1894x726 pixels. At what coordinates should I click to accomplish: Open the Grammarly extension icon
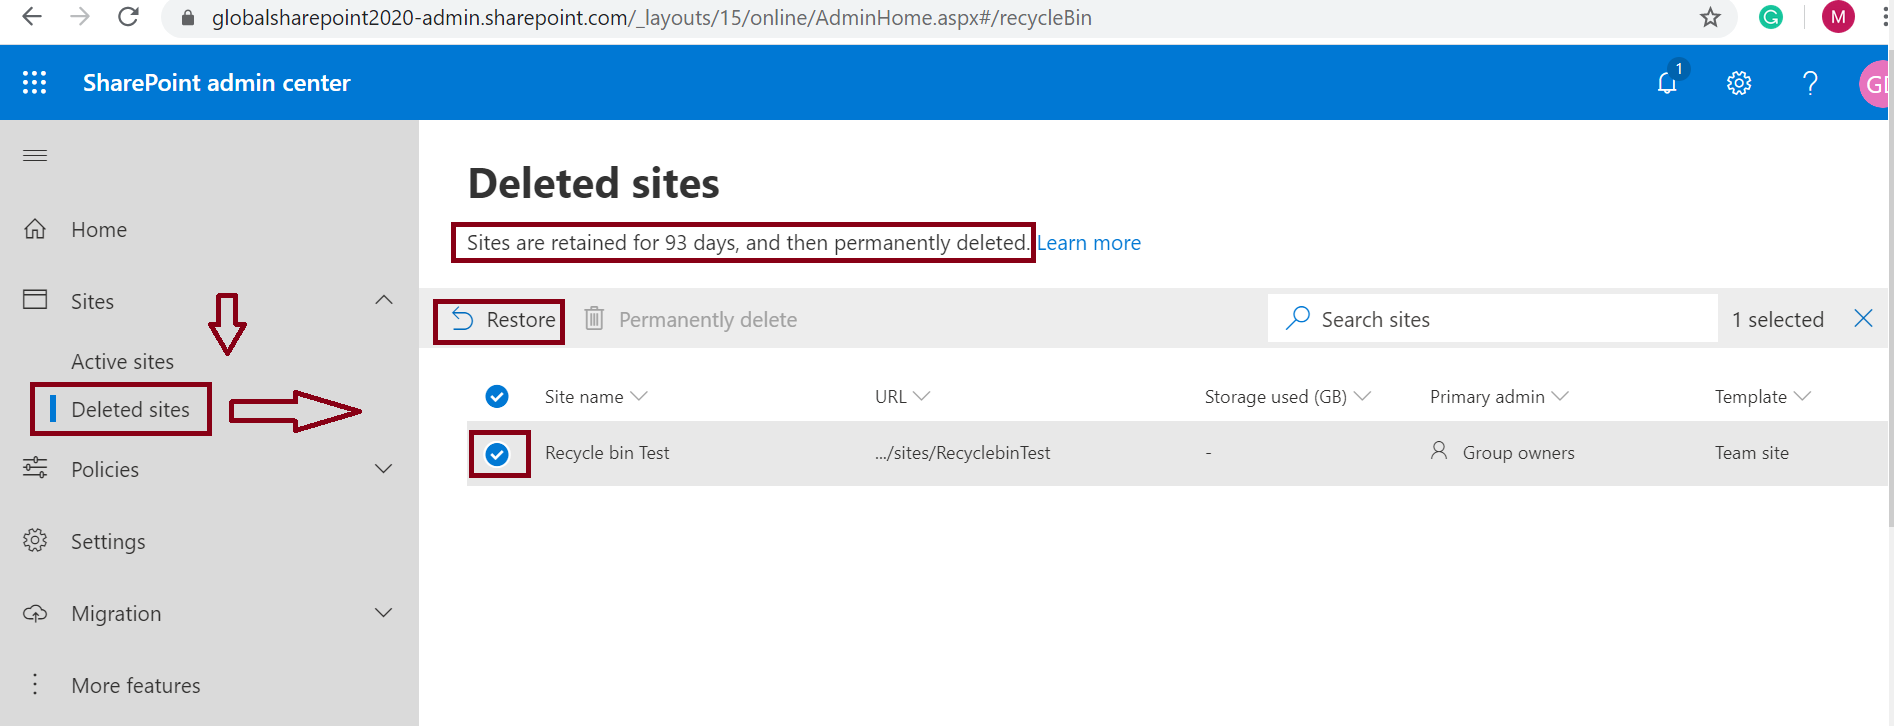[1771, 17]
